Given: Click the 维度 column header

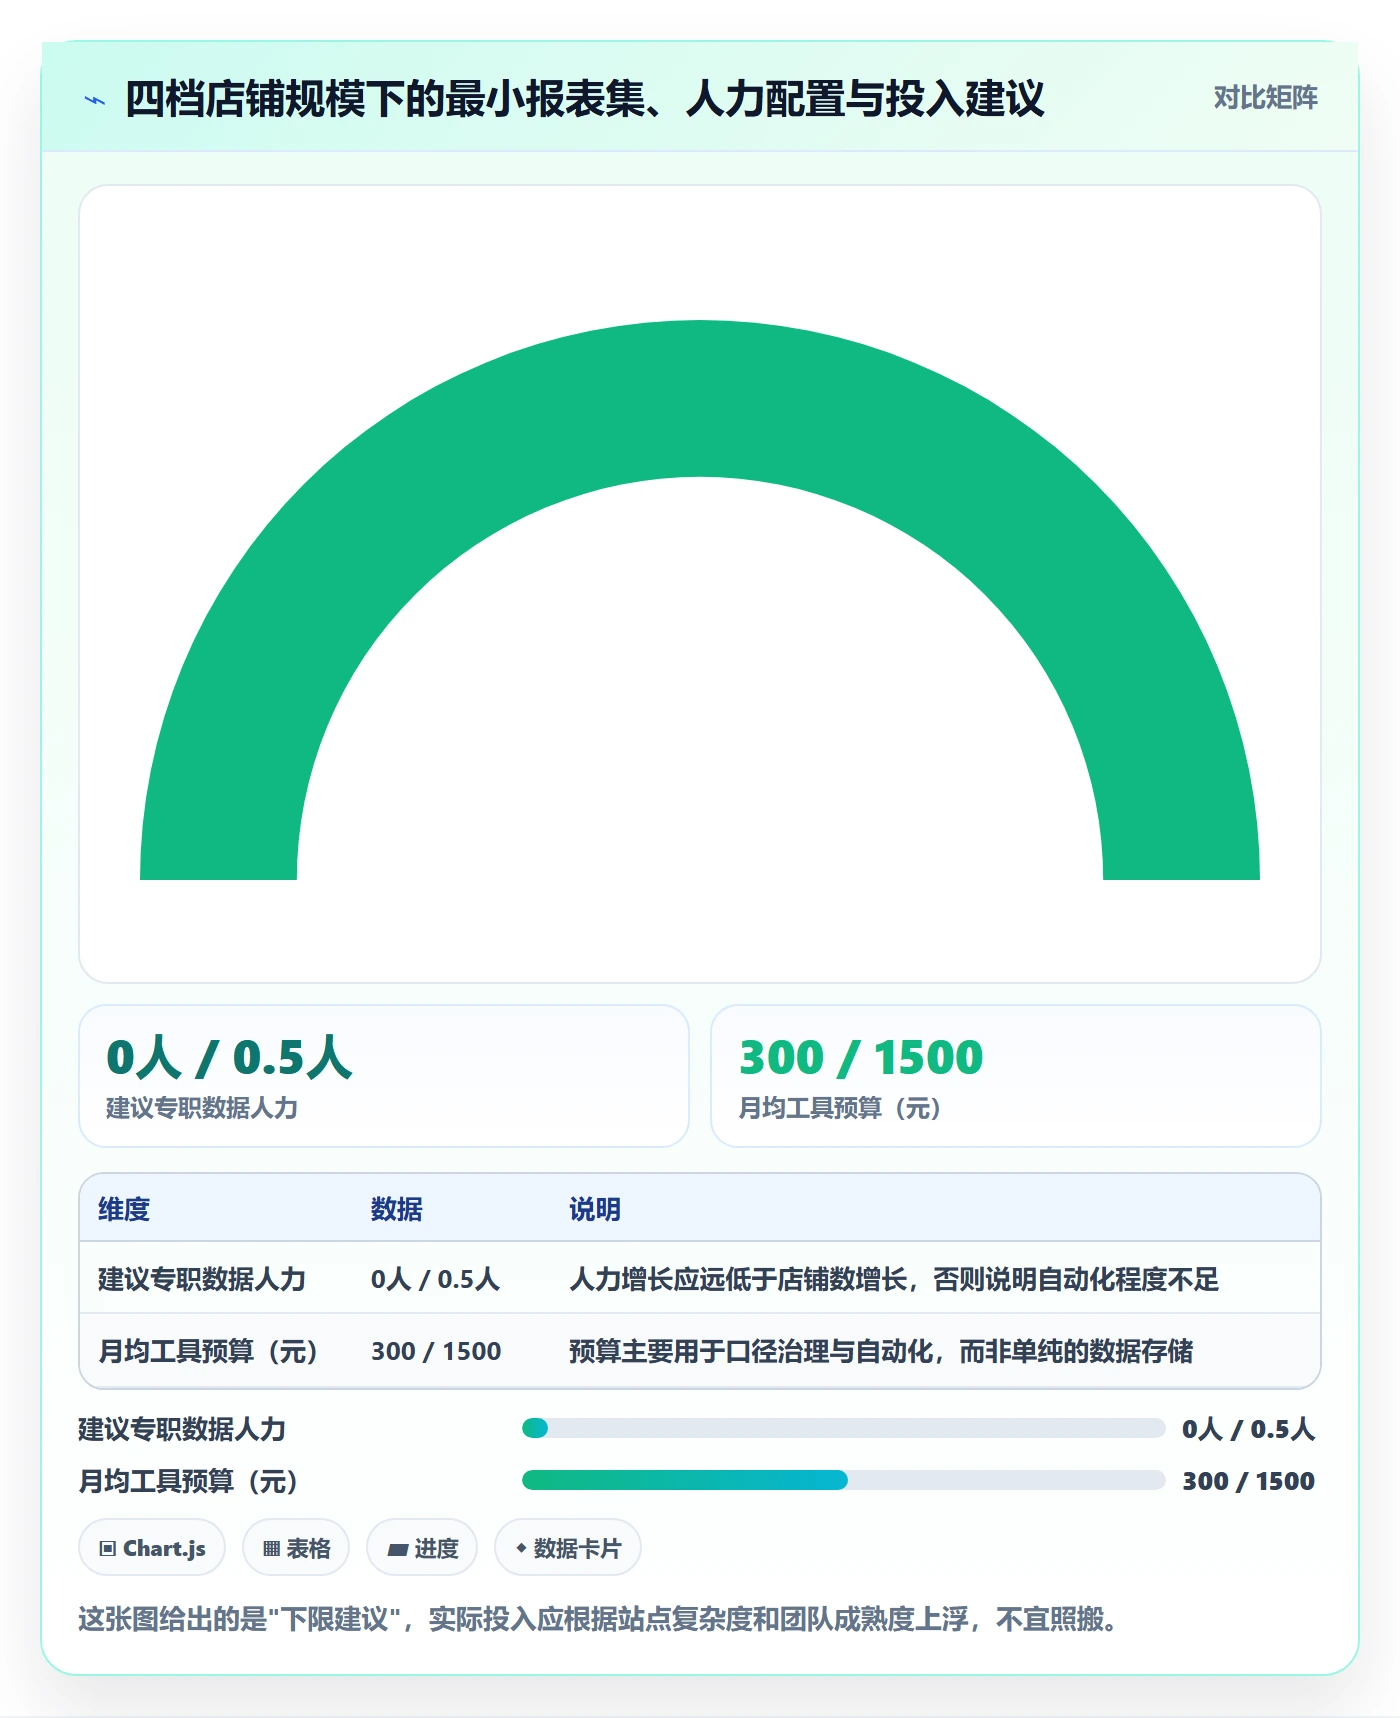Looking at the screenshot, I should [x=124, y=1209].
